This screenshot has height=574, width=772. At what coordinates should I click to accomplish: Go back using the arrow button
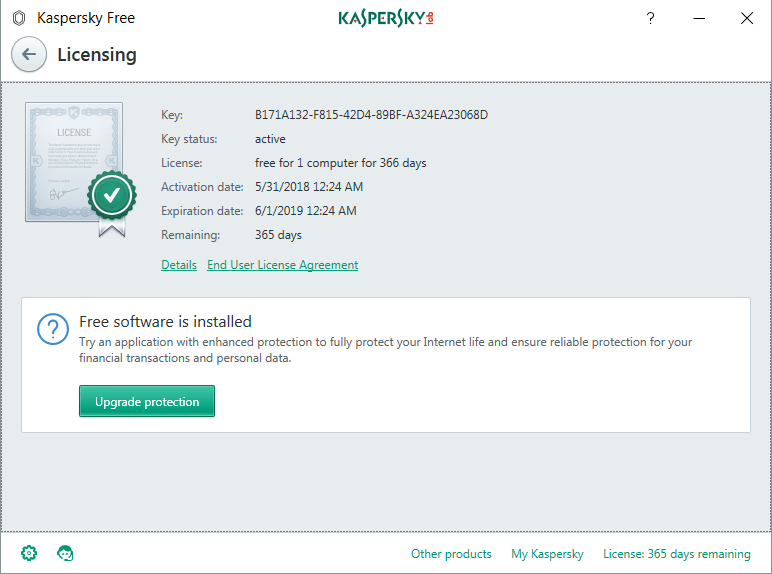coord(29,54)
